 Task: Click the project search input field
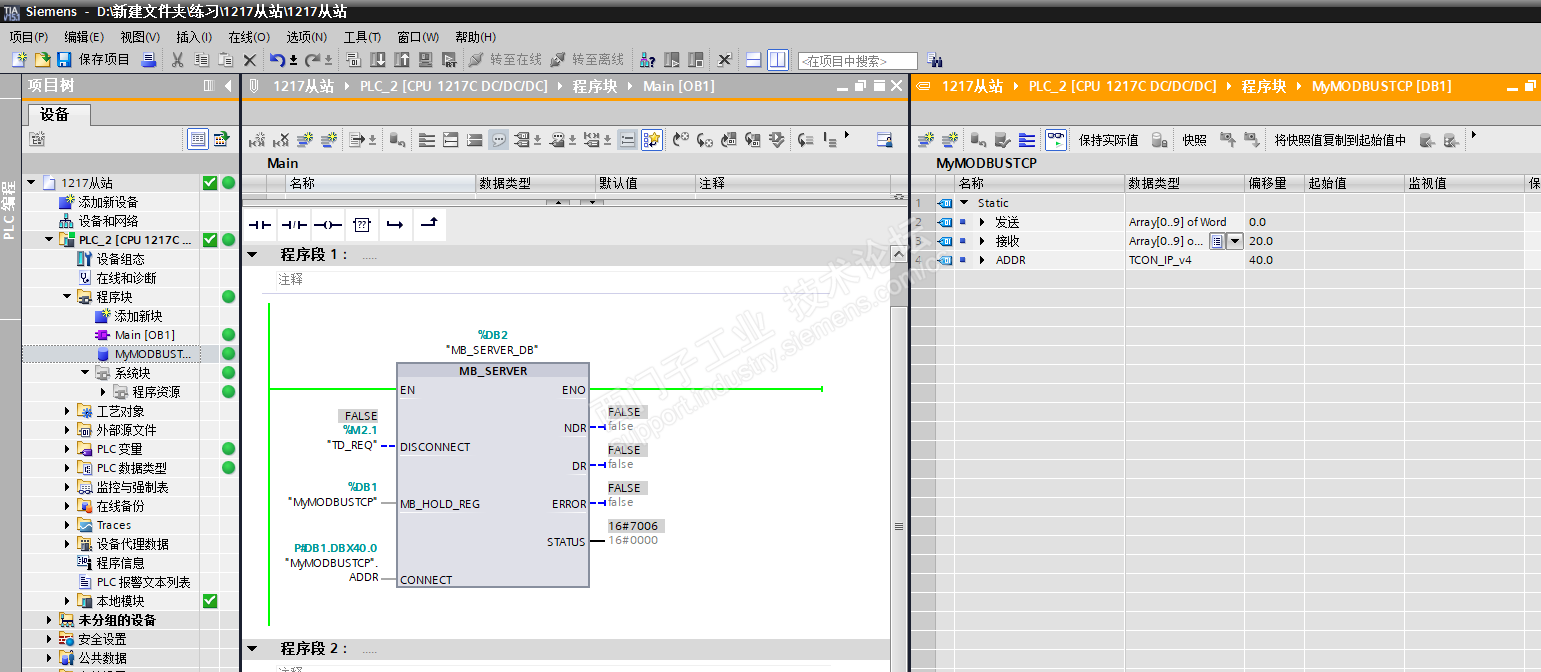[857, 61]
